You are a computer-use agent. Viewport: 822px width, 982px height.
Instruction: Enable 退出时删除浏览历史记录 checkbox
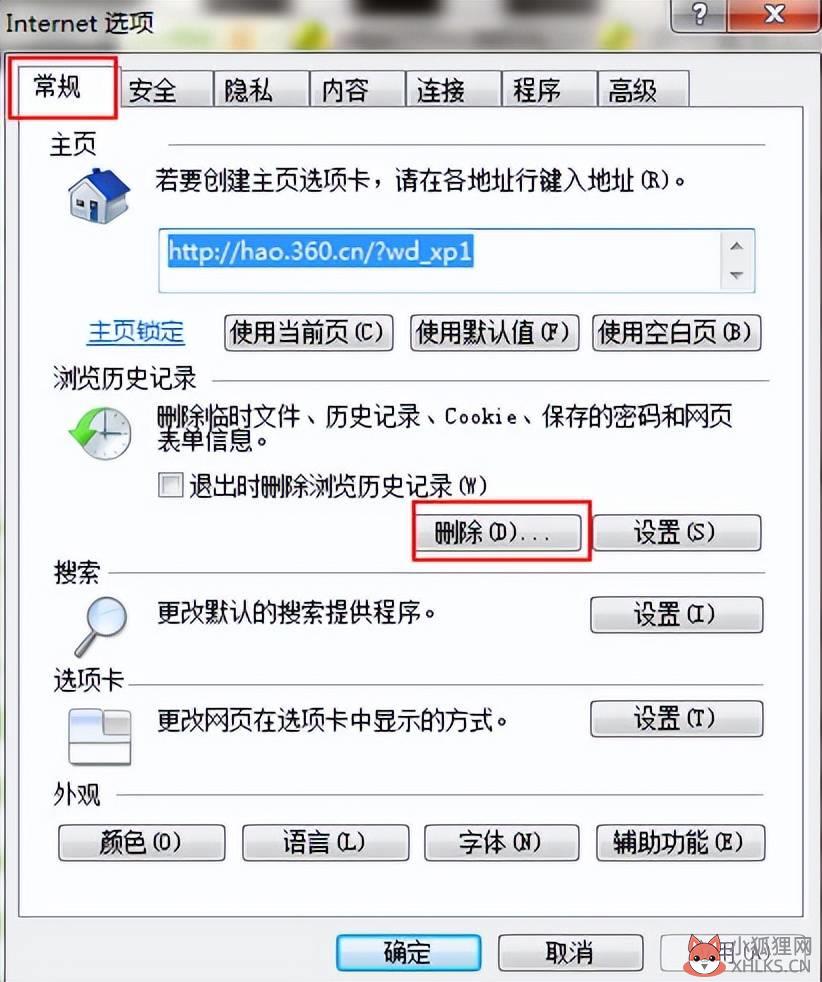tap(170, 485)
